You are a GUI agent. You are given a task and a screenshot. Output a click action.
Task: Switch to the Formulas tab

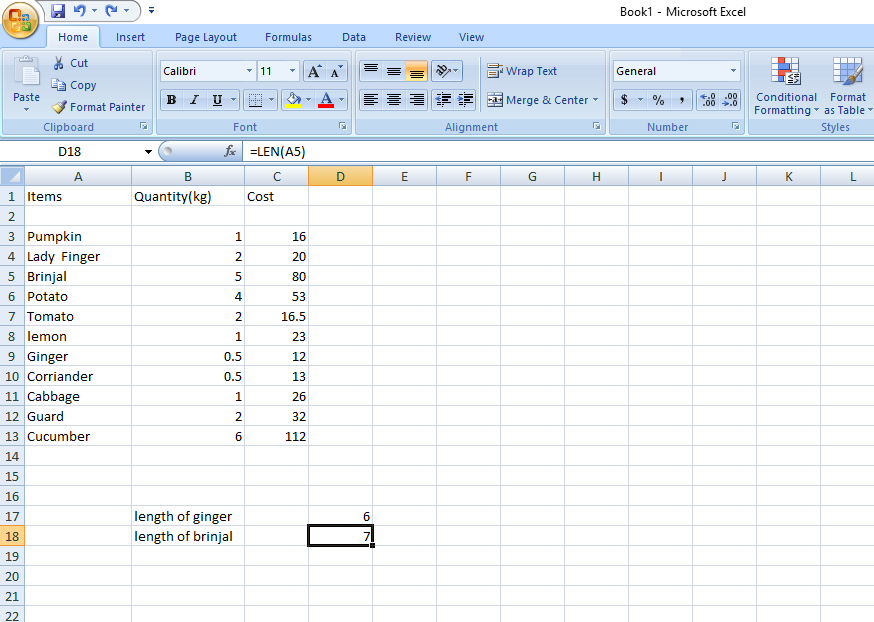[x=288, y=37]
